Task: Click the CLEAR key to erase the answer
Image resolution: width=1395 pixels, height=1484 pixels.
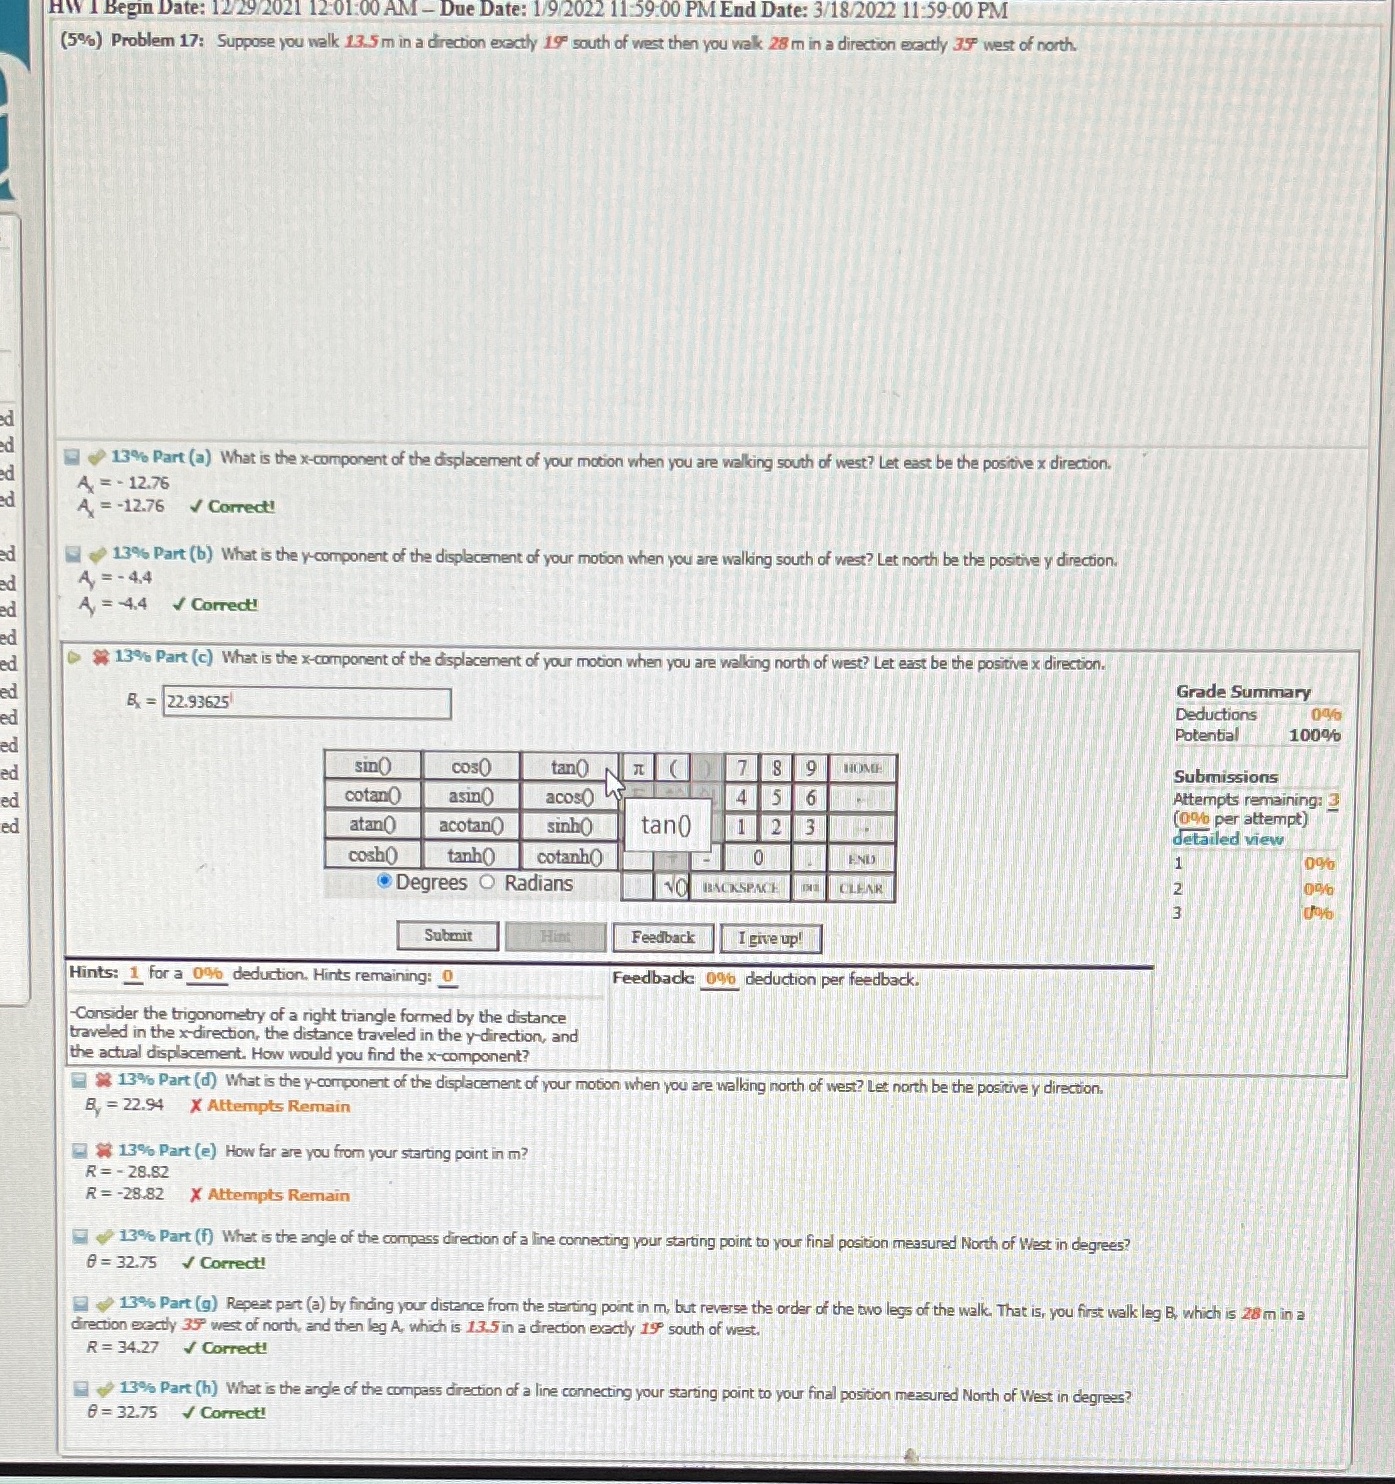Action: point(861,888)
